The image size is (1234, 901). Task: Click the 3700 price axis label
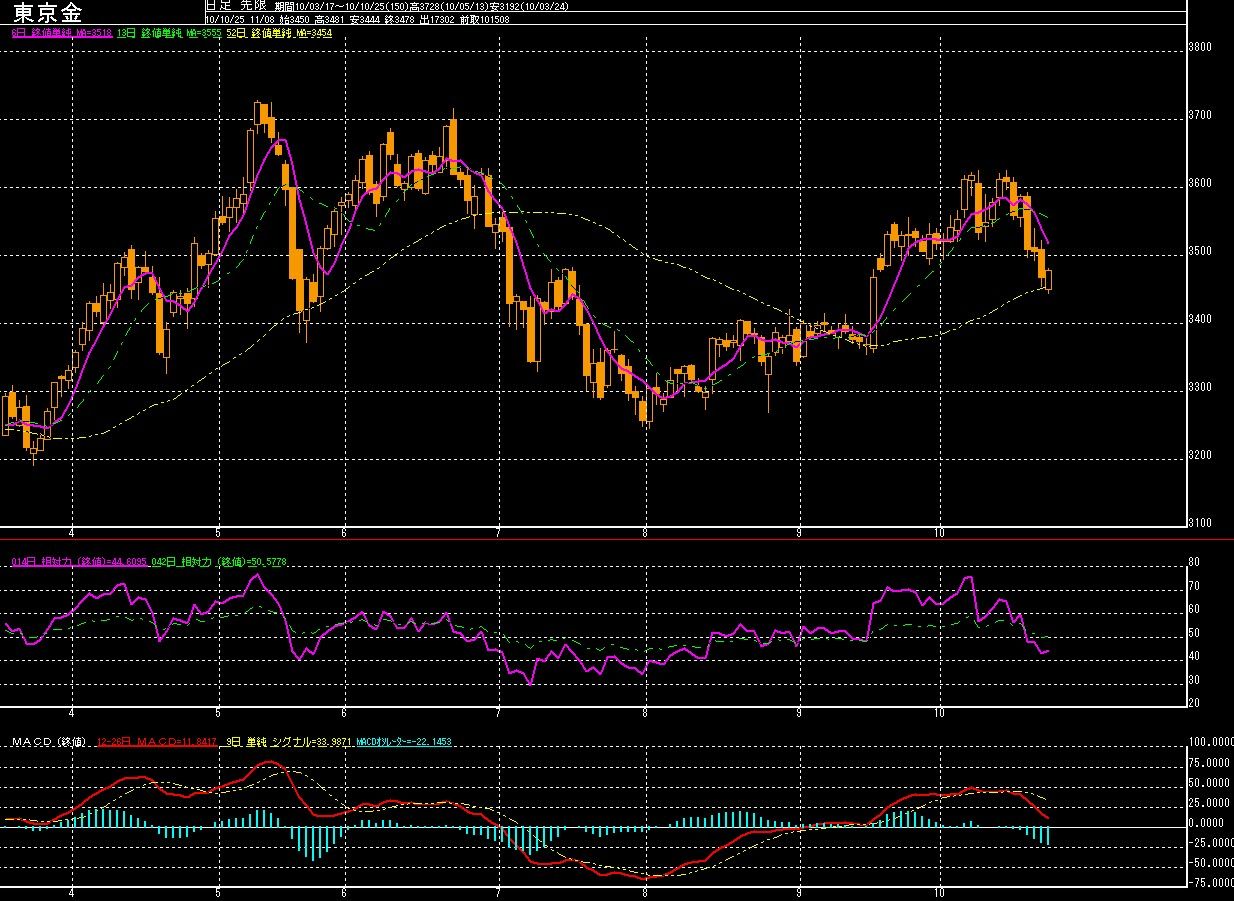tap(1200, 115)
